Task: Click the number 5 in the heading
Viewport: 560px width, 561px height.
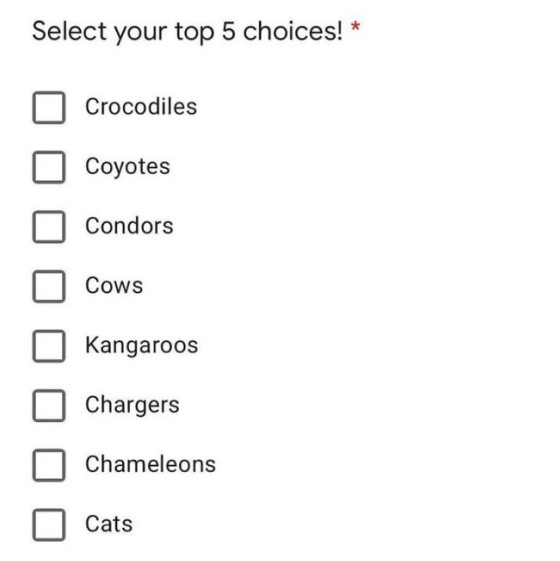Action: tap(228, 31)
